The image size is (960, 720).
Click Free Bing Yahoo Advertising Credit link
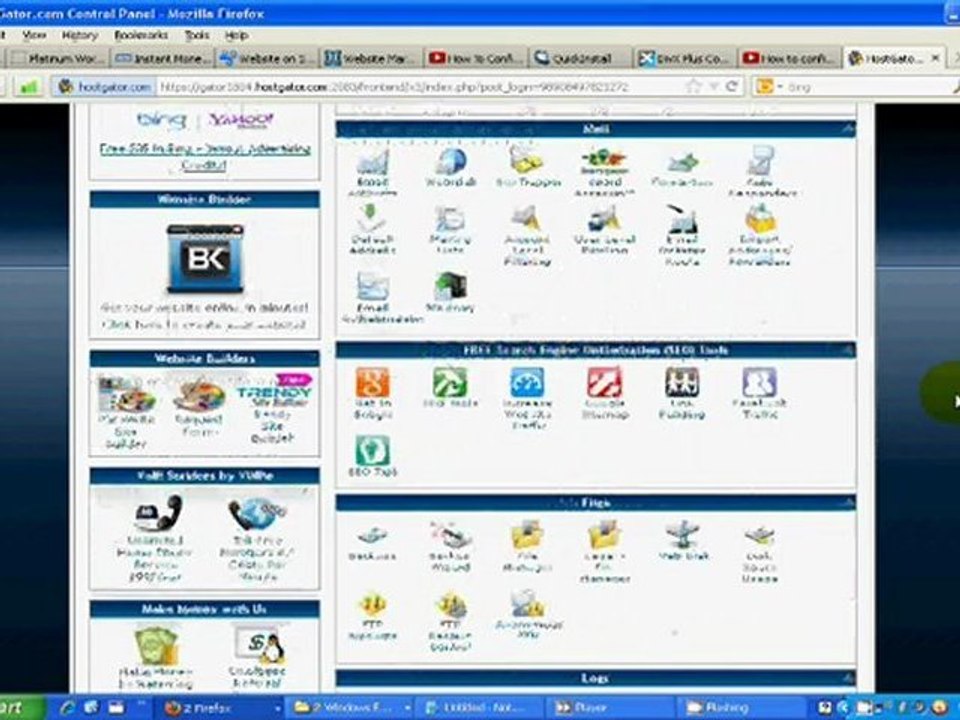205,156
